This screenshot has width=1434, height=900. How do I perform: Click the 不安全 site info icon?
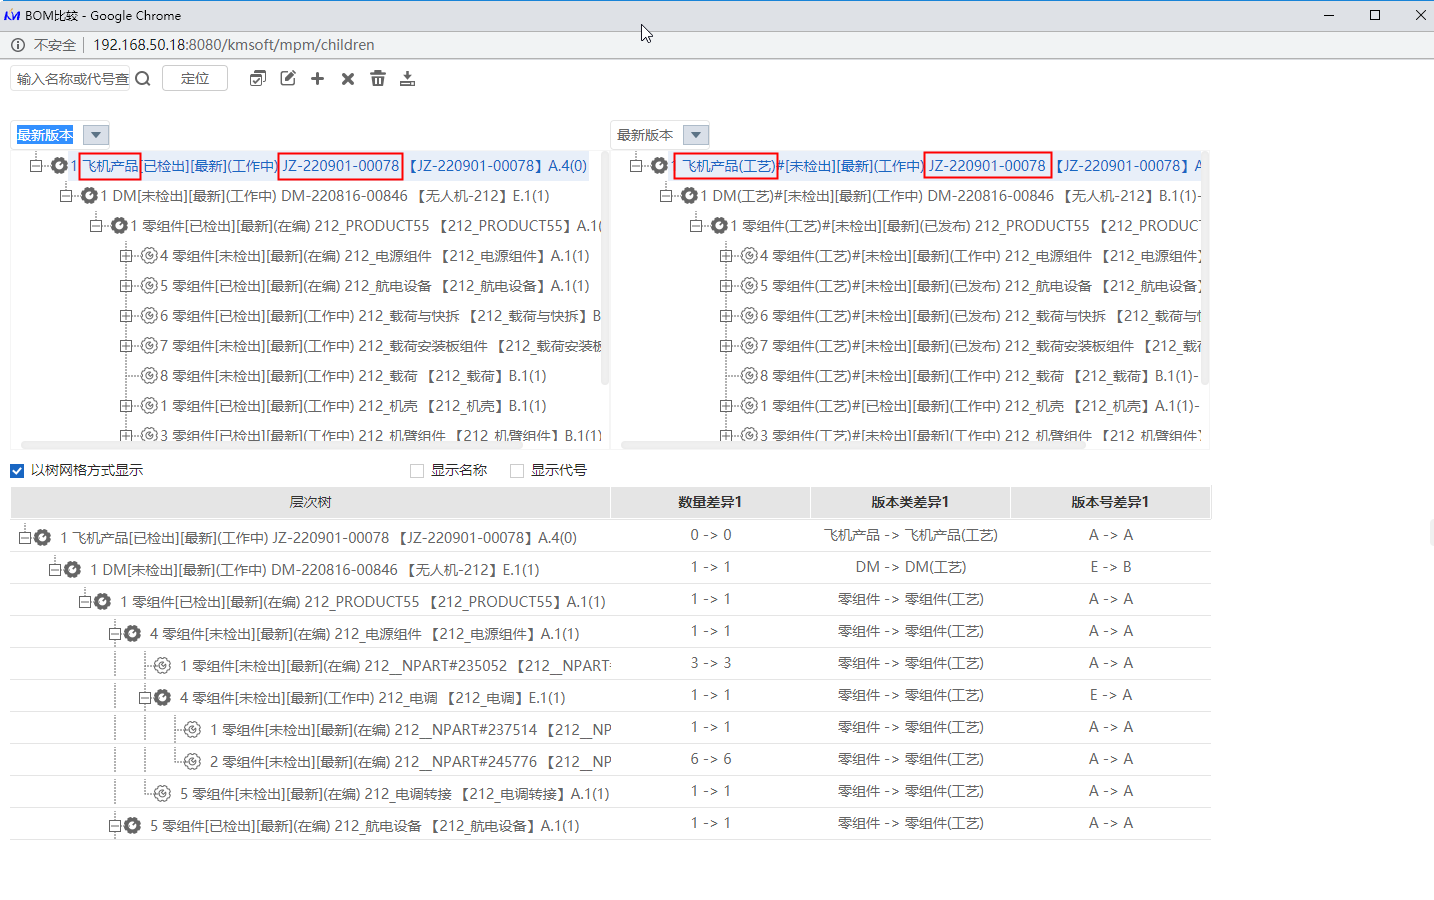pos(18,45)
